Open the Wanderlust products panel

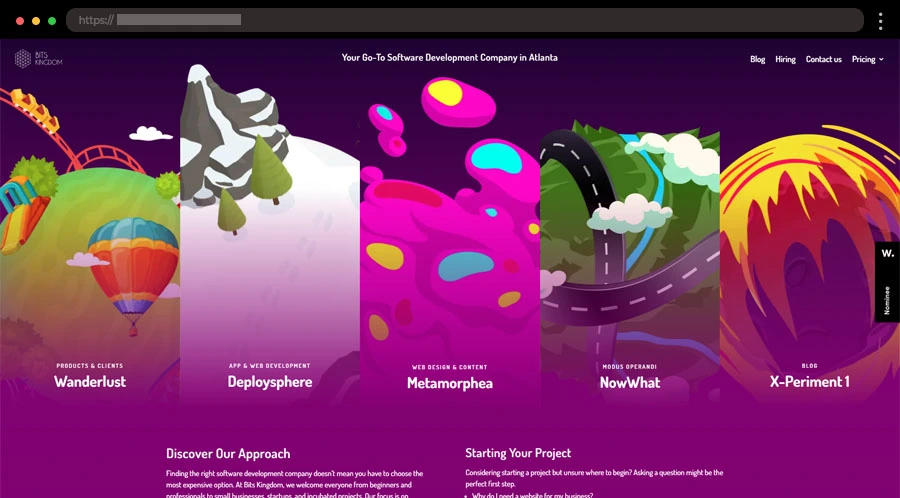(x=90, y=381)
